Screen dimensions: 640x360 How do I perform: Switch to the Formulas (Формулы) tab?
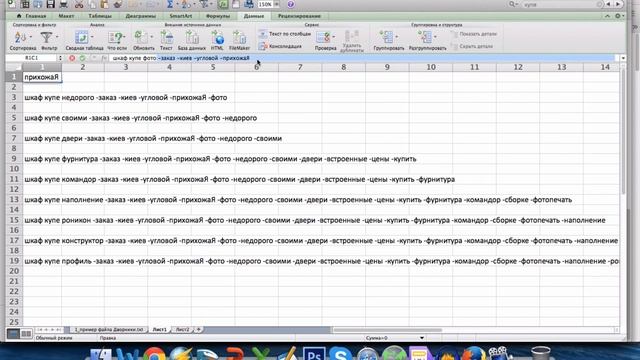[218, 16]
